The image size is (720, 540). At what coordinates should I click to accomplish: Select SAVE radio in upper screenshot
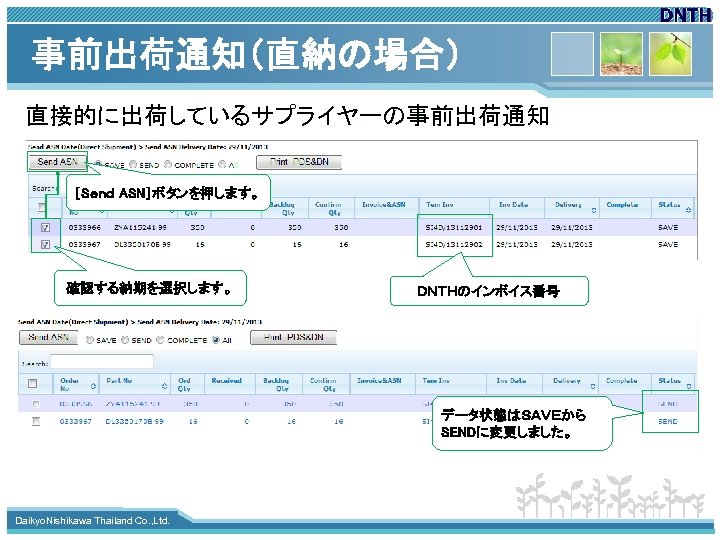(x=98, y=164)
